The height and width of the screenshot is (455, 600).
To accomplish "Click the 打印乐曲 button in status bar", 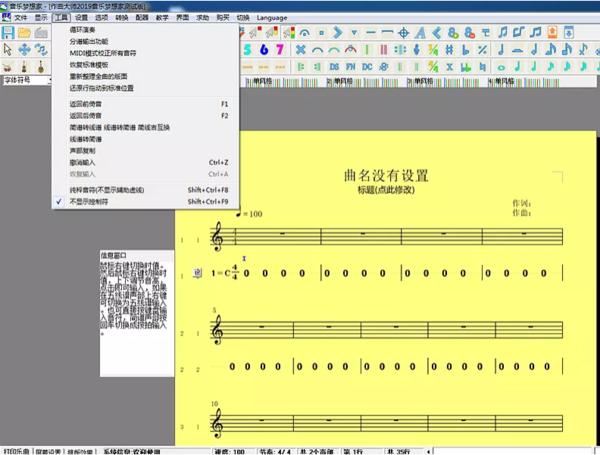I will [17, 450].
